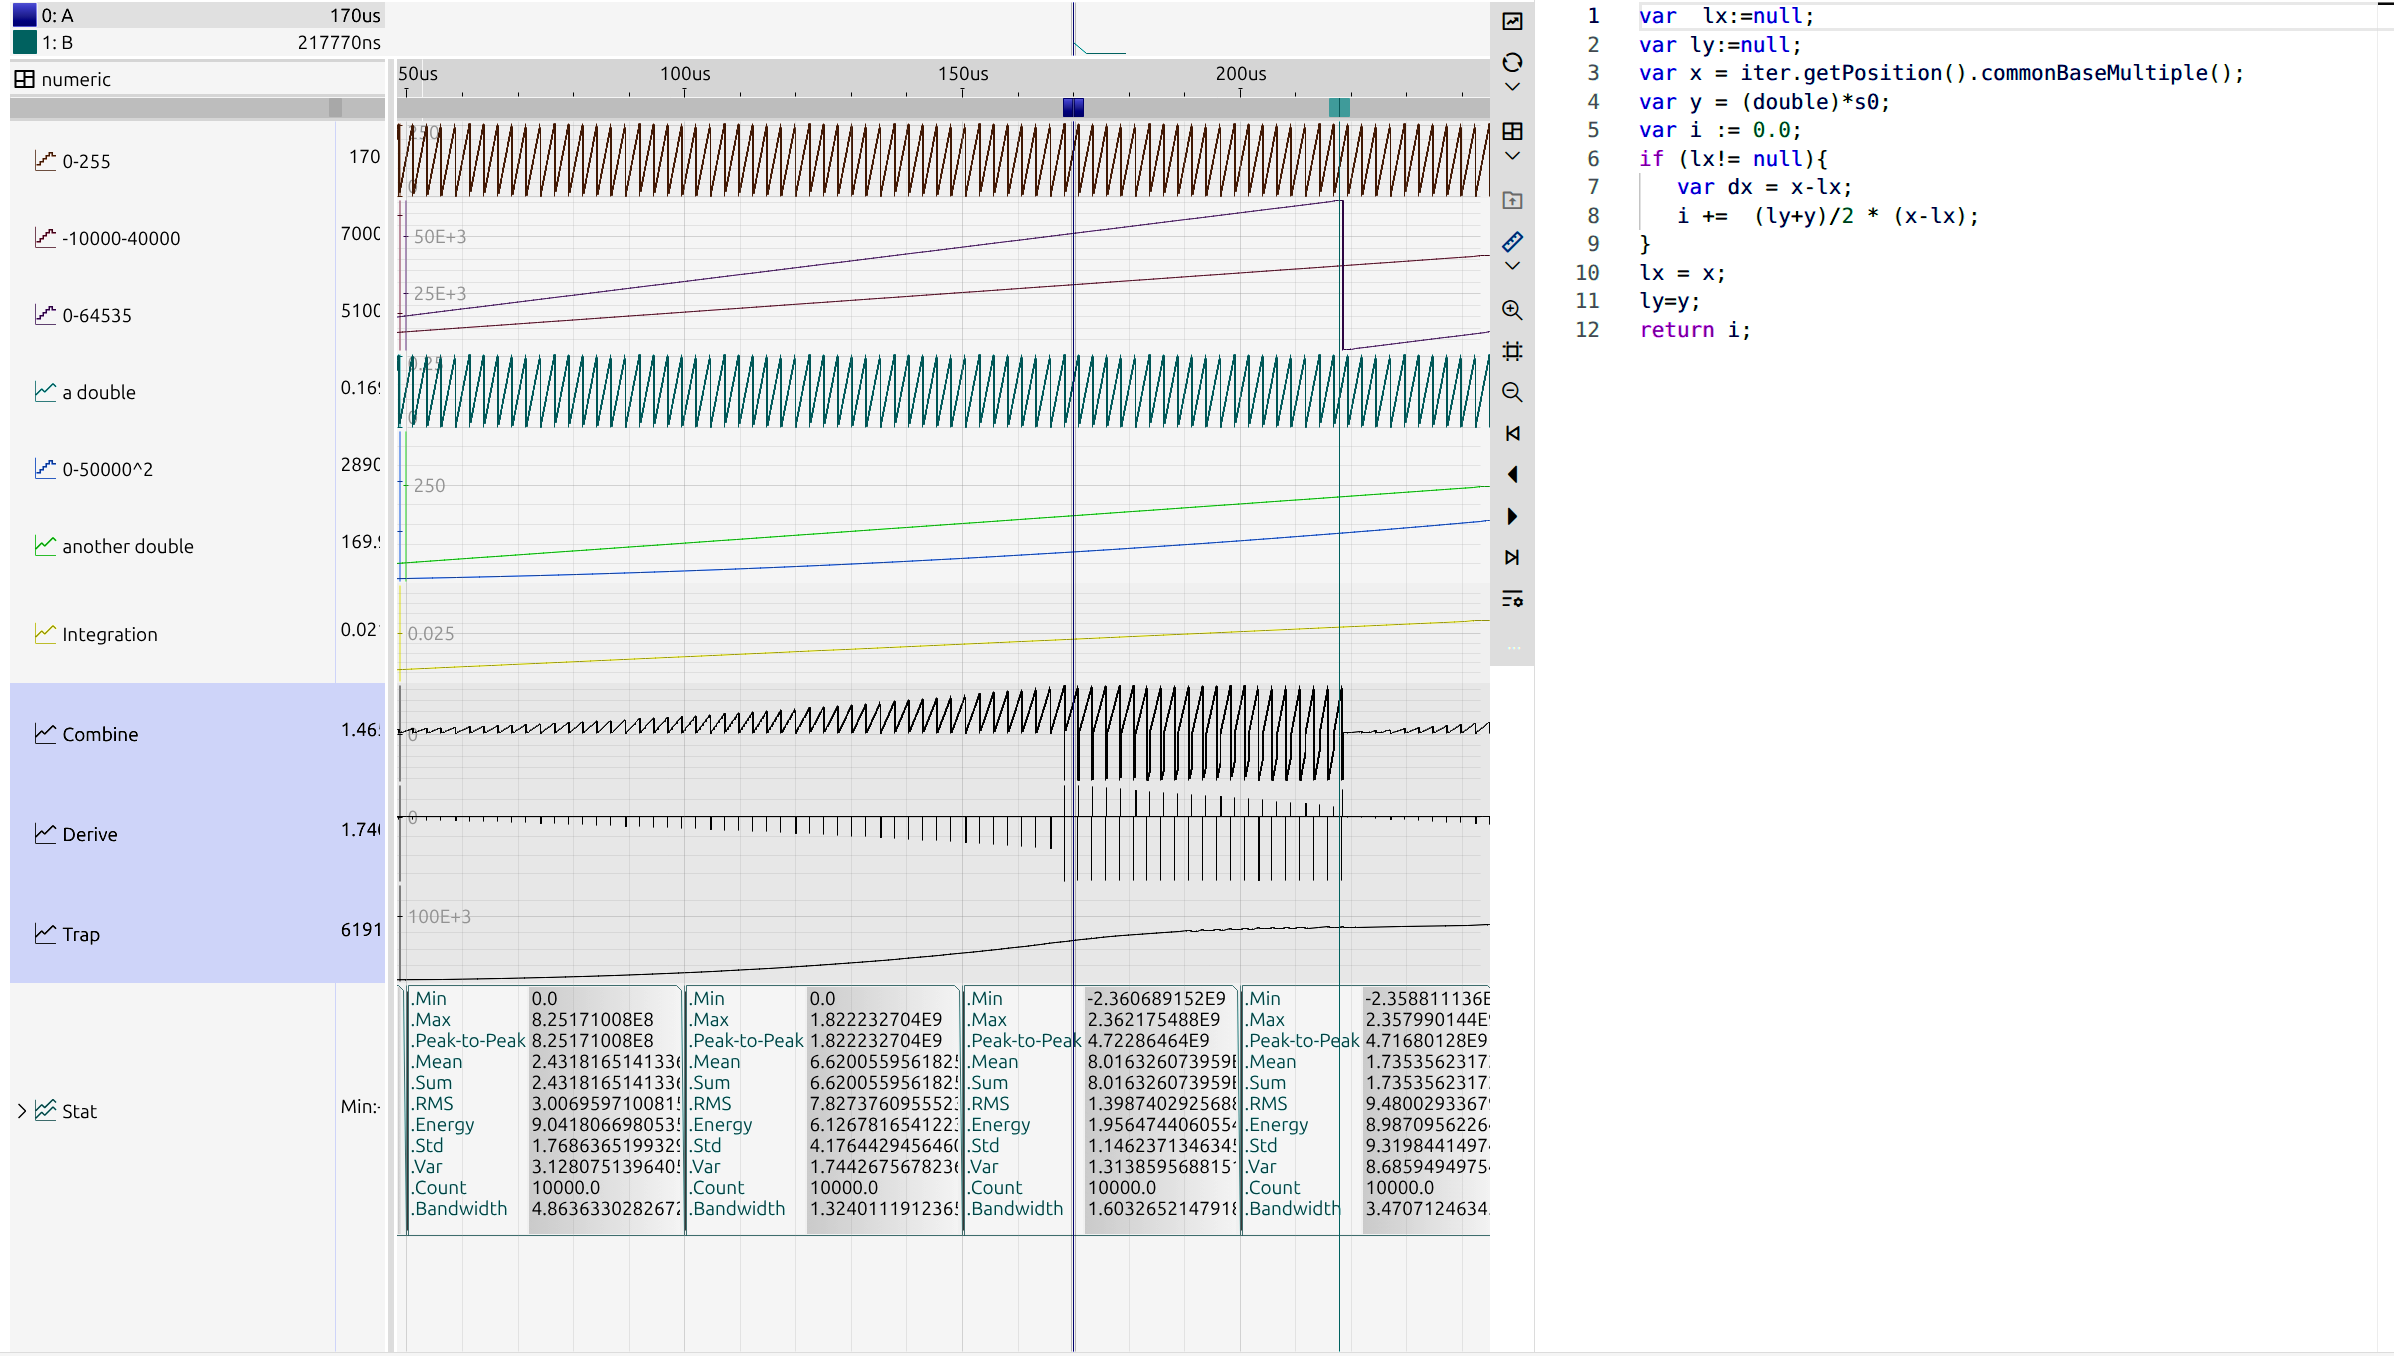Open the list settings icon in toolbar
This screenshot has height=1356, width=2394.
tap(1512, 599)
